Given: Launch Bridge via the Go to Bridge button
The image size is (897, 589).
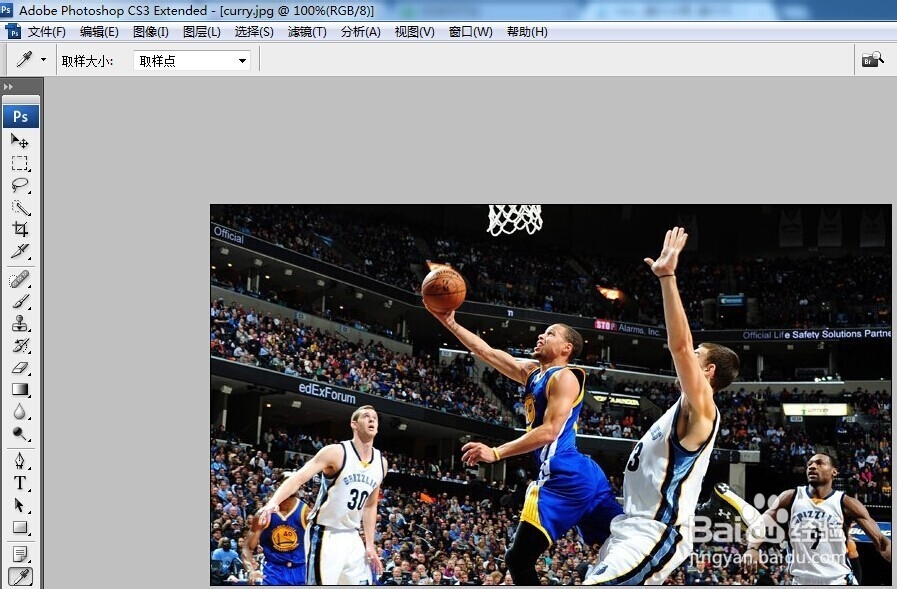Looking at the screenshot, I should pyautogui.click(x=872, y=58).
